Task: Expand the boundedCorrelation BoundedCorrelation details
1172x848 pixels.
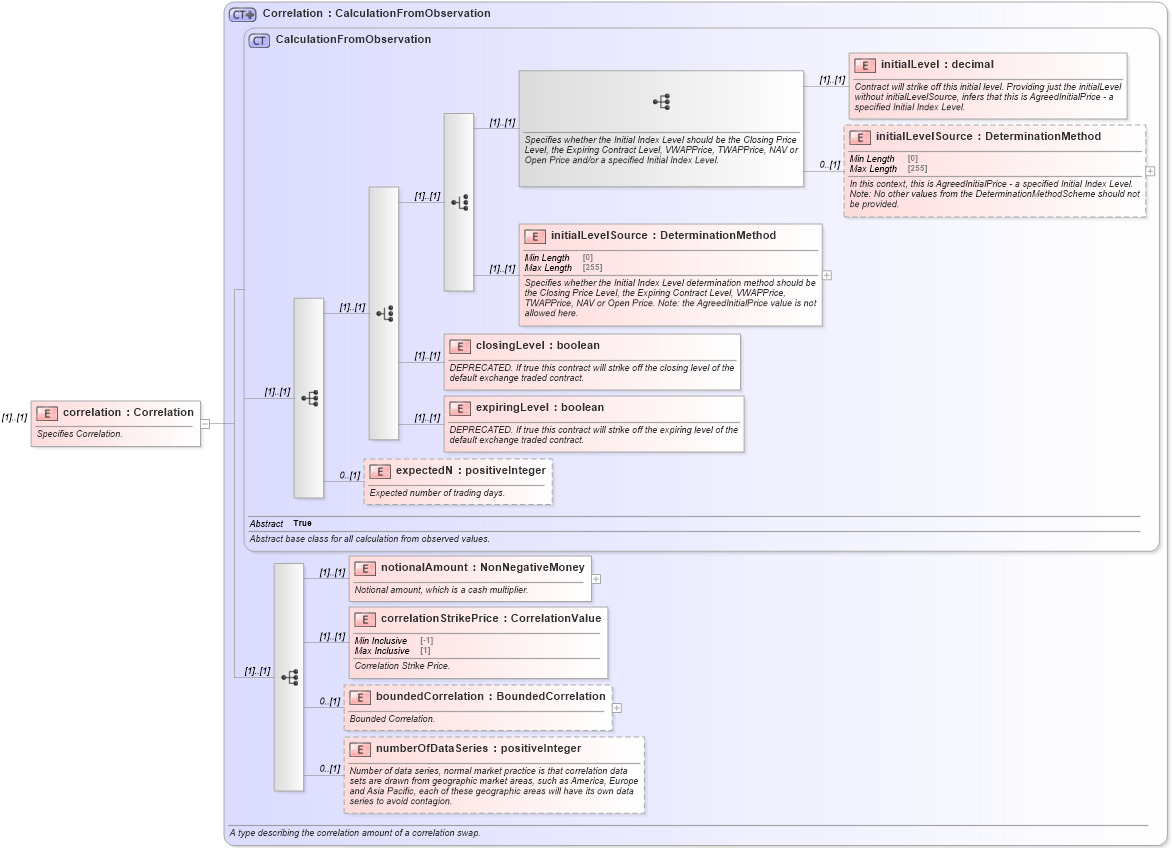Action: 617,708
